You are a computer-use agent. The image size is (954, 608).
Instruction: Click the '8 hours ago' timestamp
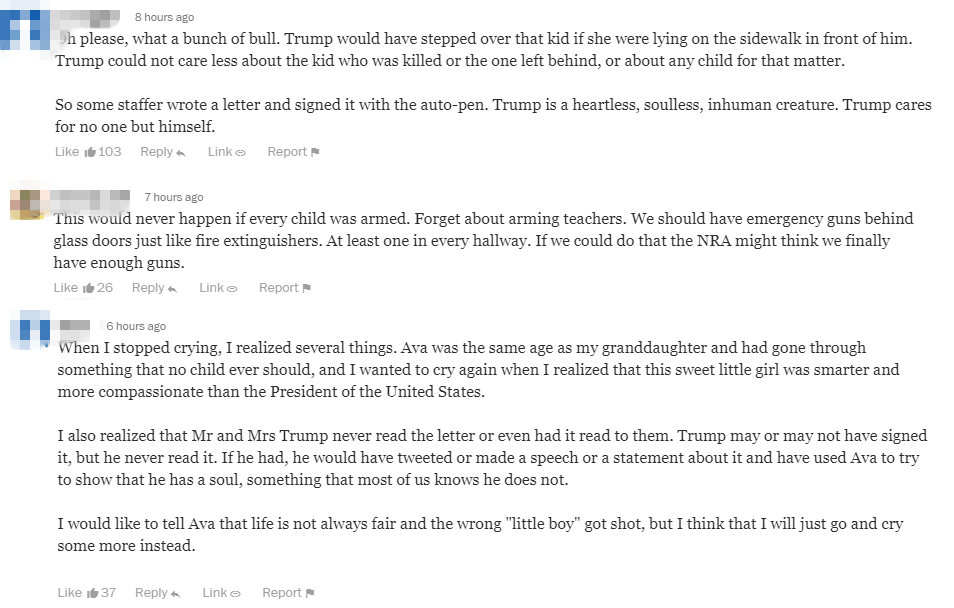coord(164,18)
